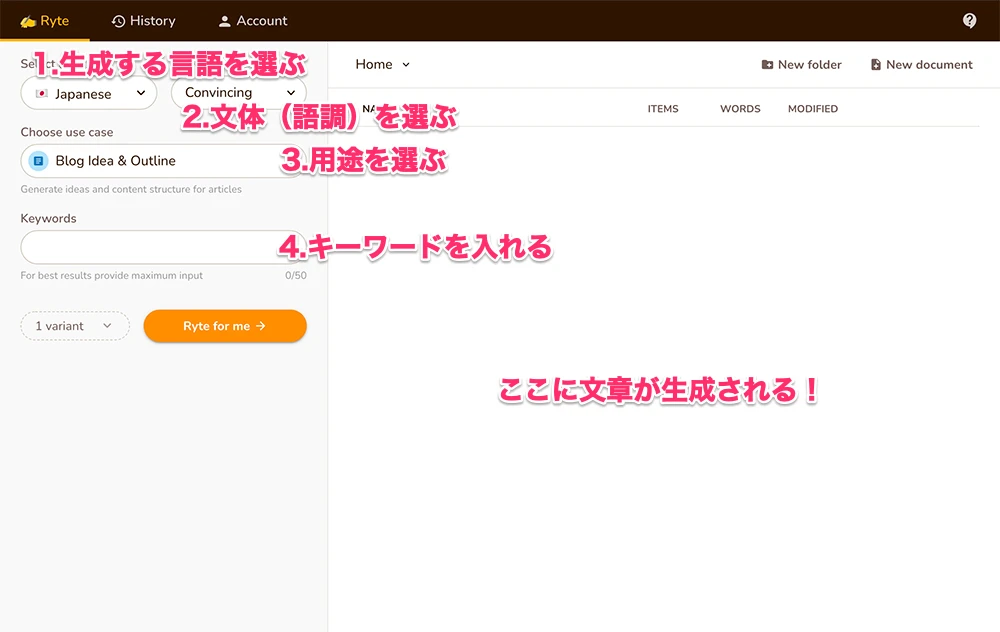Click the Ryte for me button
Image resolution: width=1000 pixels, height=632 pixels.
(x=225, y=326)
